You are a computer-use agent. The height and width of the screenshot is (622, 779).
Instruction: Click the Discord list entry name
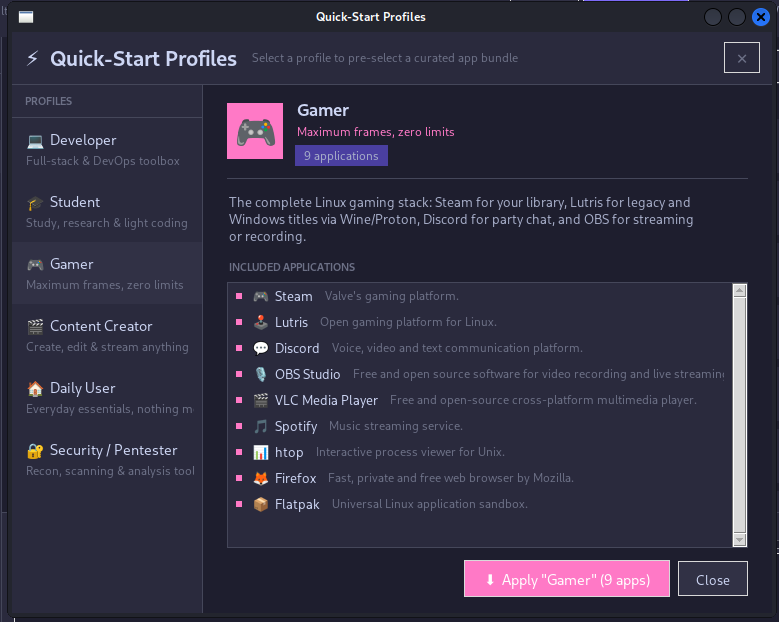pos(297,348)
